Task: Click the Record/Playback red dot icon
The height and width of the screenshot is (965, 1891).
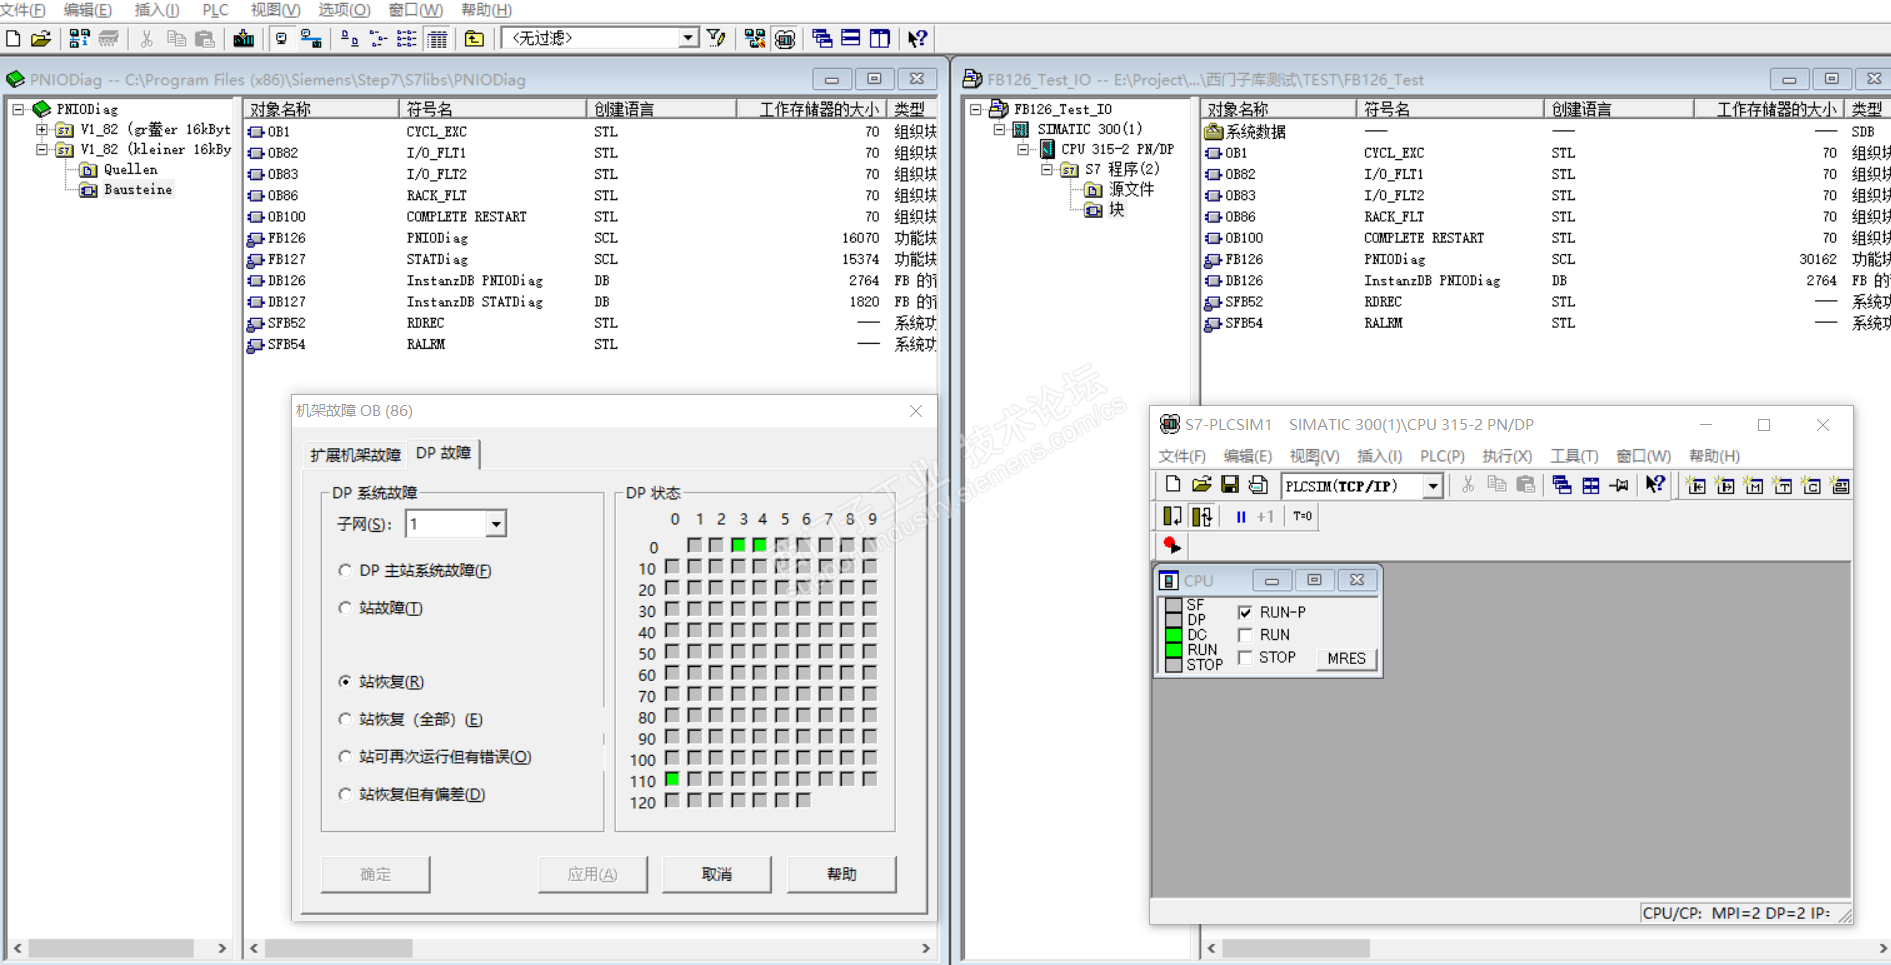Action: coord(1172,546)
